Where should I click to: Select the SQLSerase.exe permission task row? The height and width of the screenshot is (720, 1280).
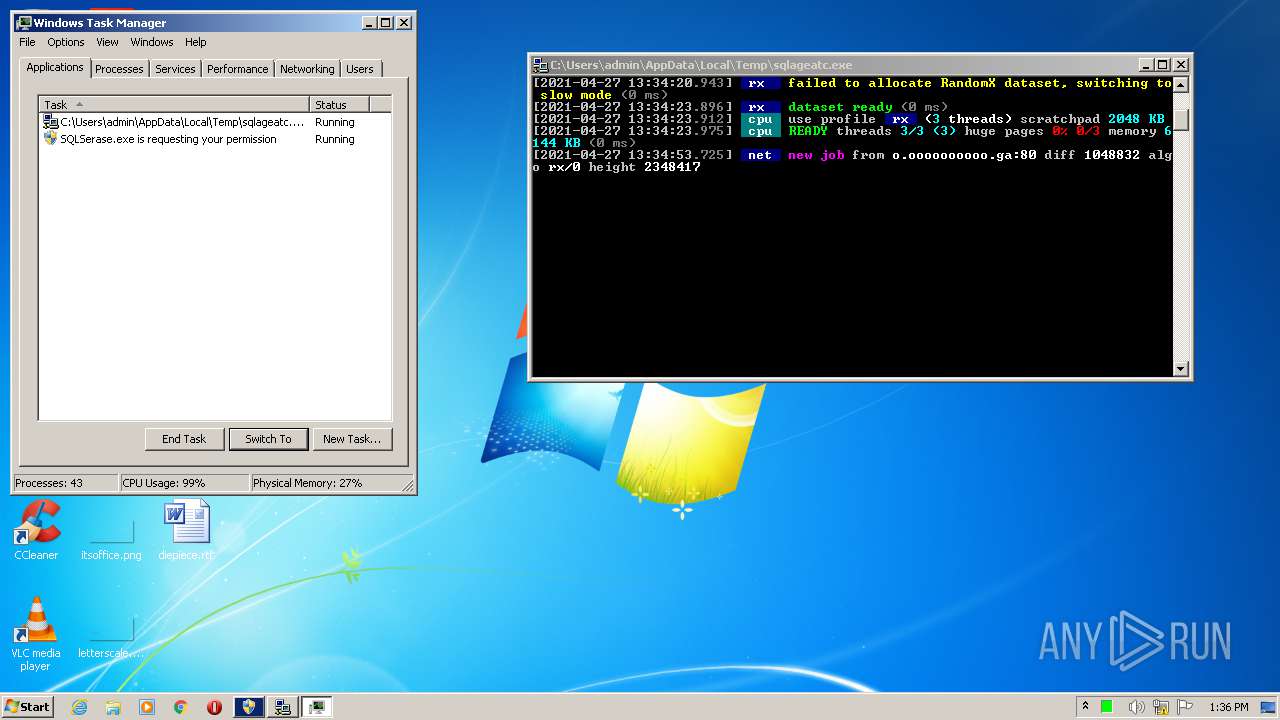point(214,139)
